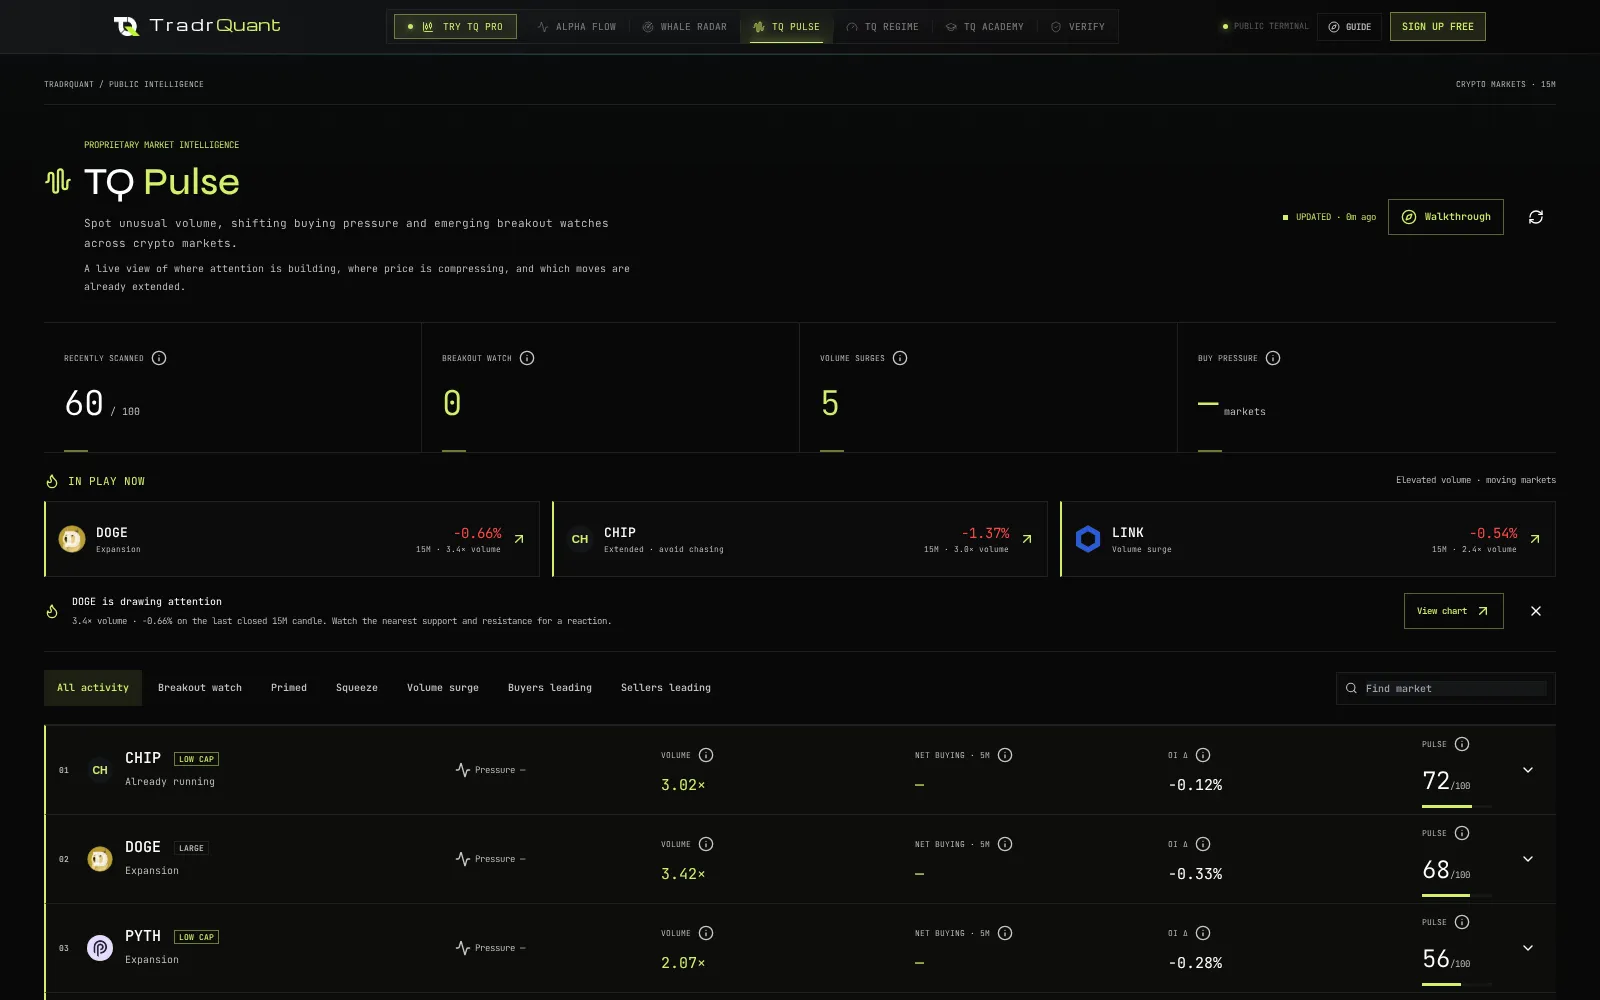The height and width of the screenshot is (1000, 1600).
Task: Show Volume info in the PYTH row
Action: (706, 933)
